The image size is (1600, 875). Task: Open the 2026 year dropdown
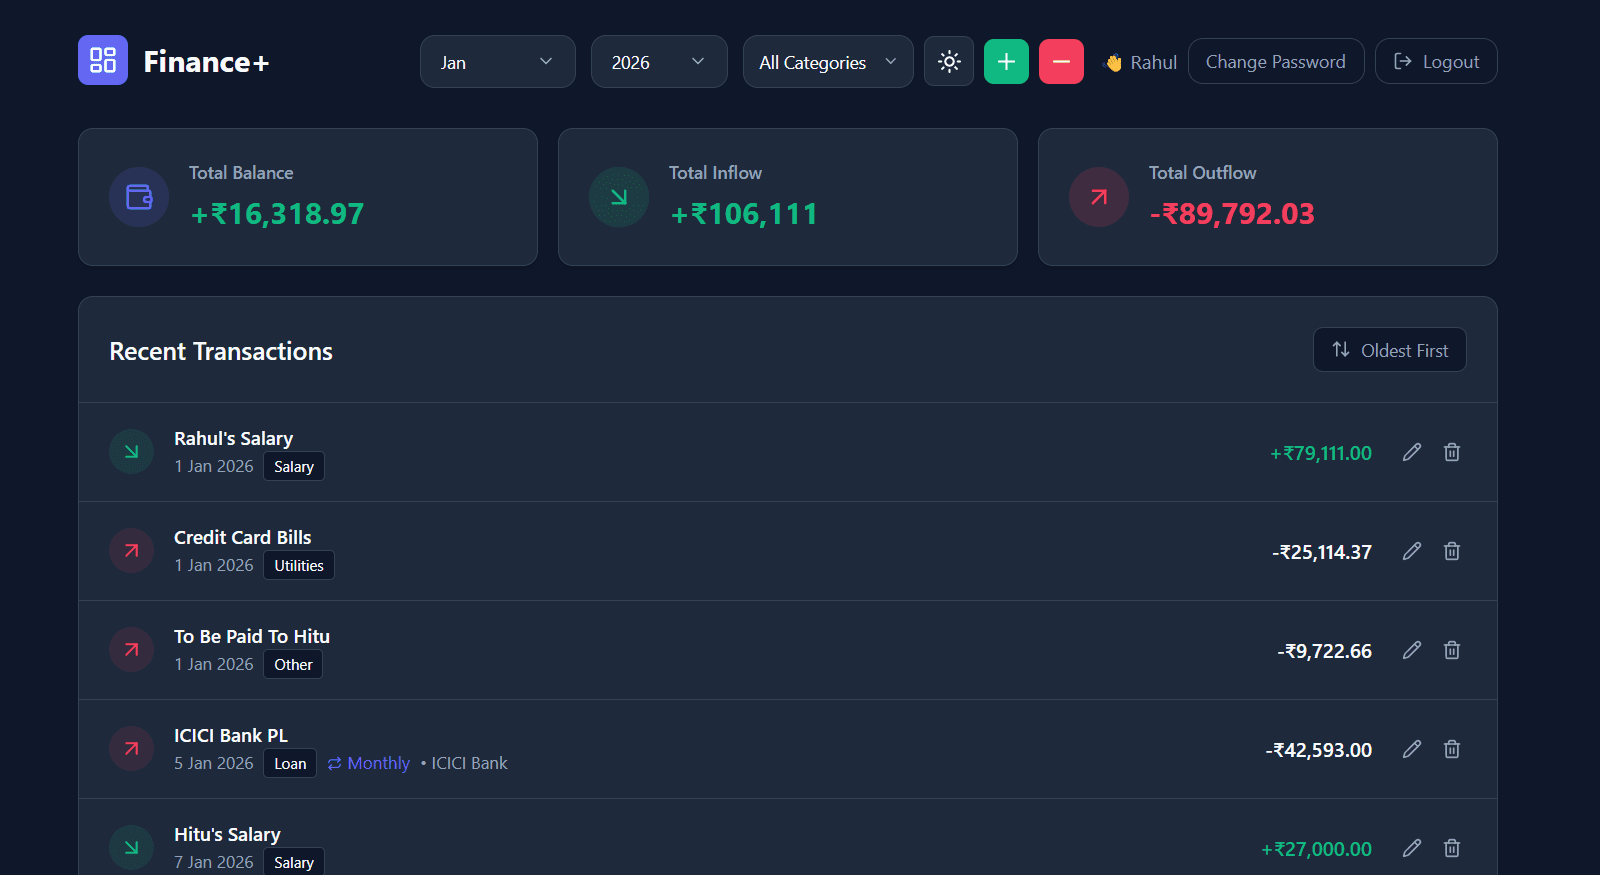(x=658, y=62)
